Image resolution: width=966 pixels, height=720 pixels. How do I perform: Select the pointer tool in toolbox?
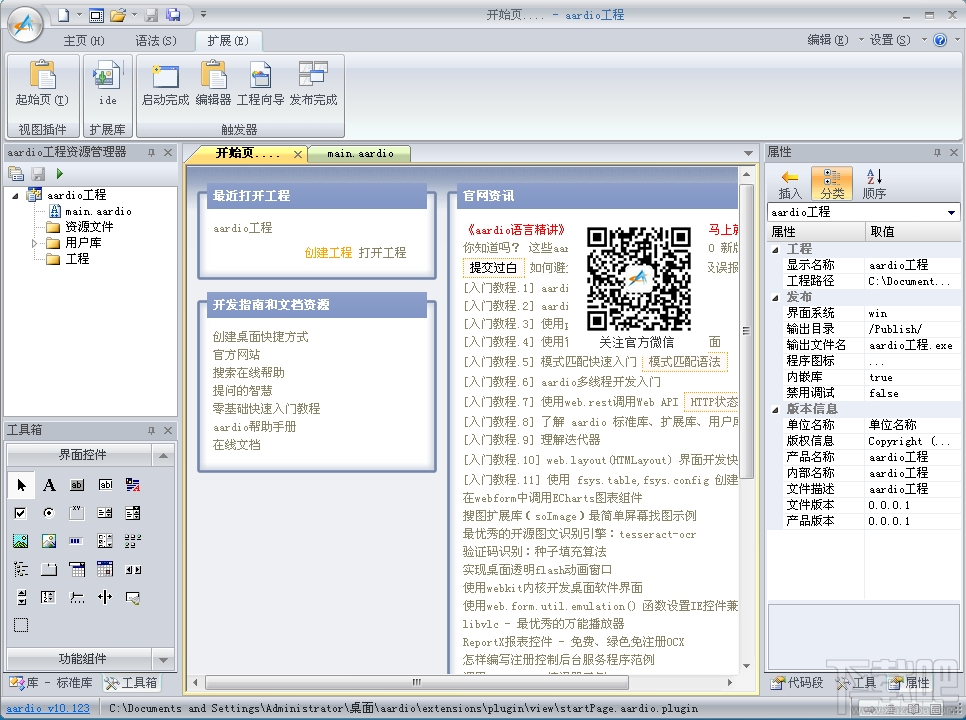[x=21, y=485]
